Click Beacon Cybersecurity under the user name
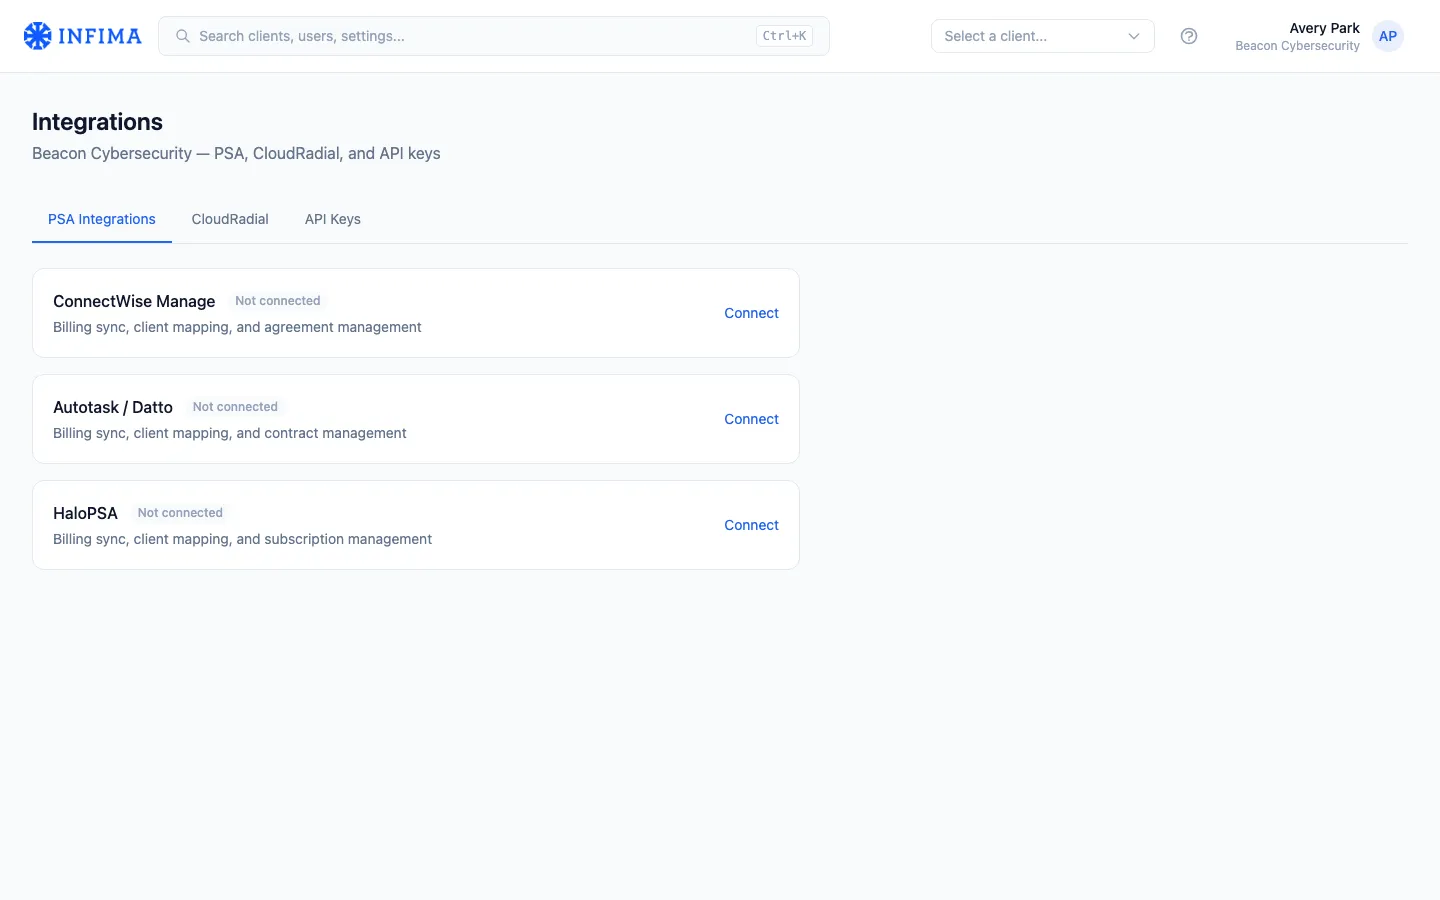This screenshot has width=1440, height=900. pyautogui.click(x=1297, y=46)
